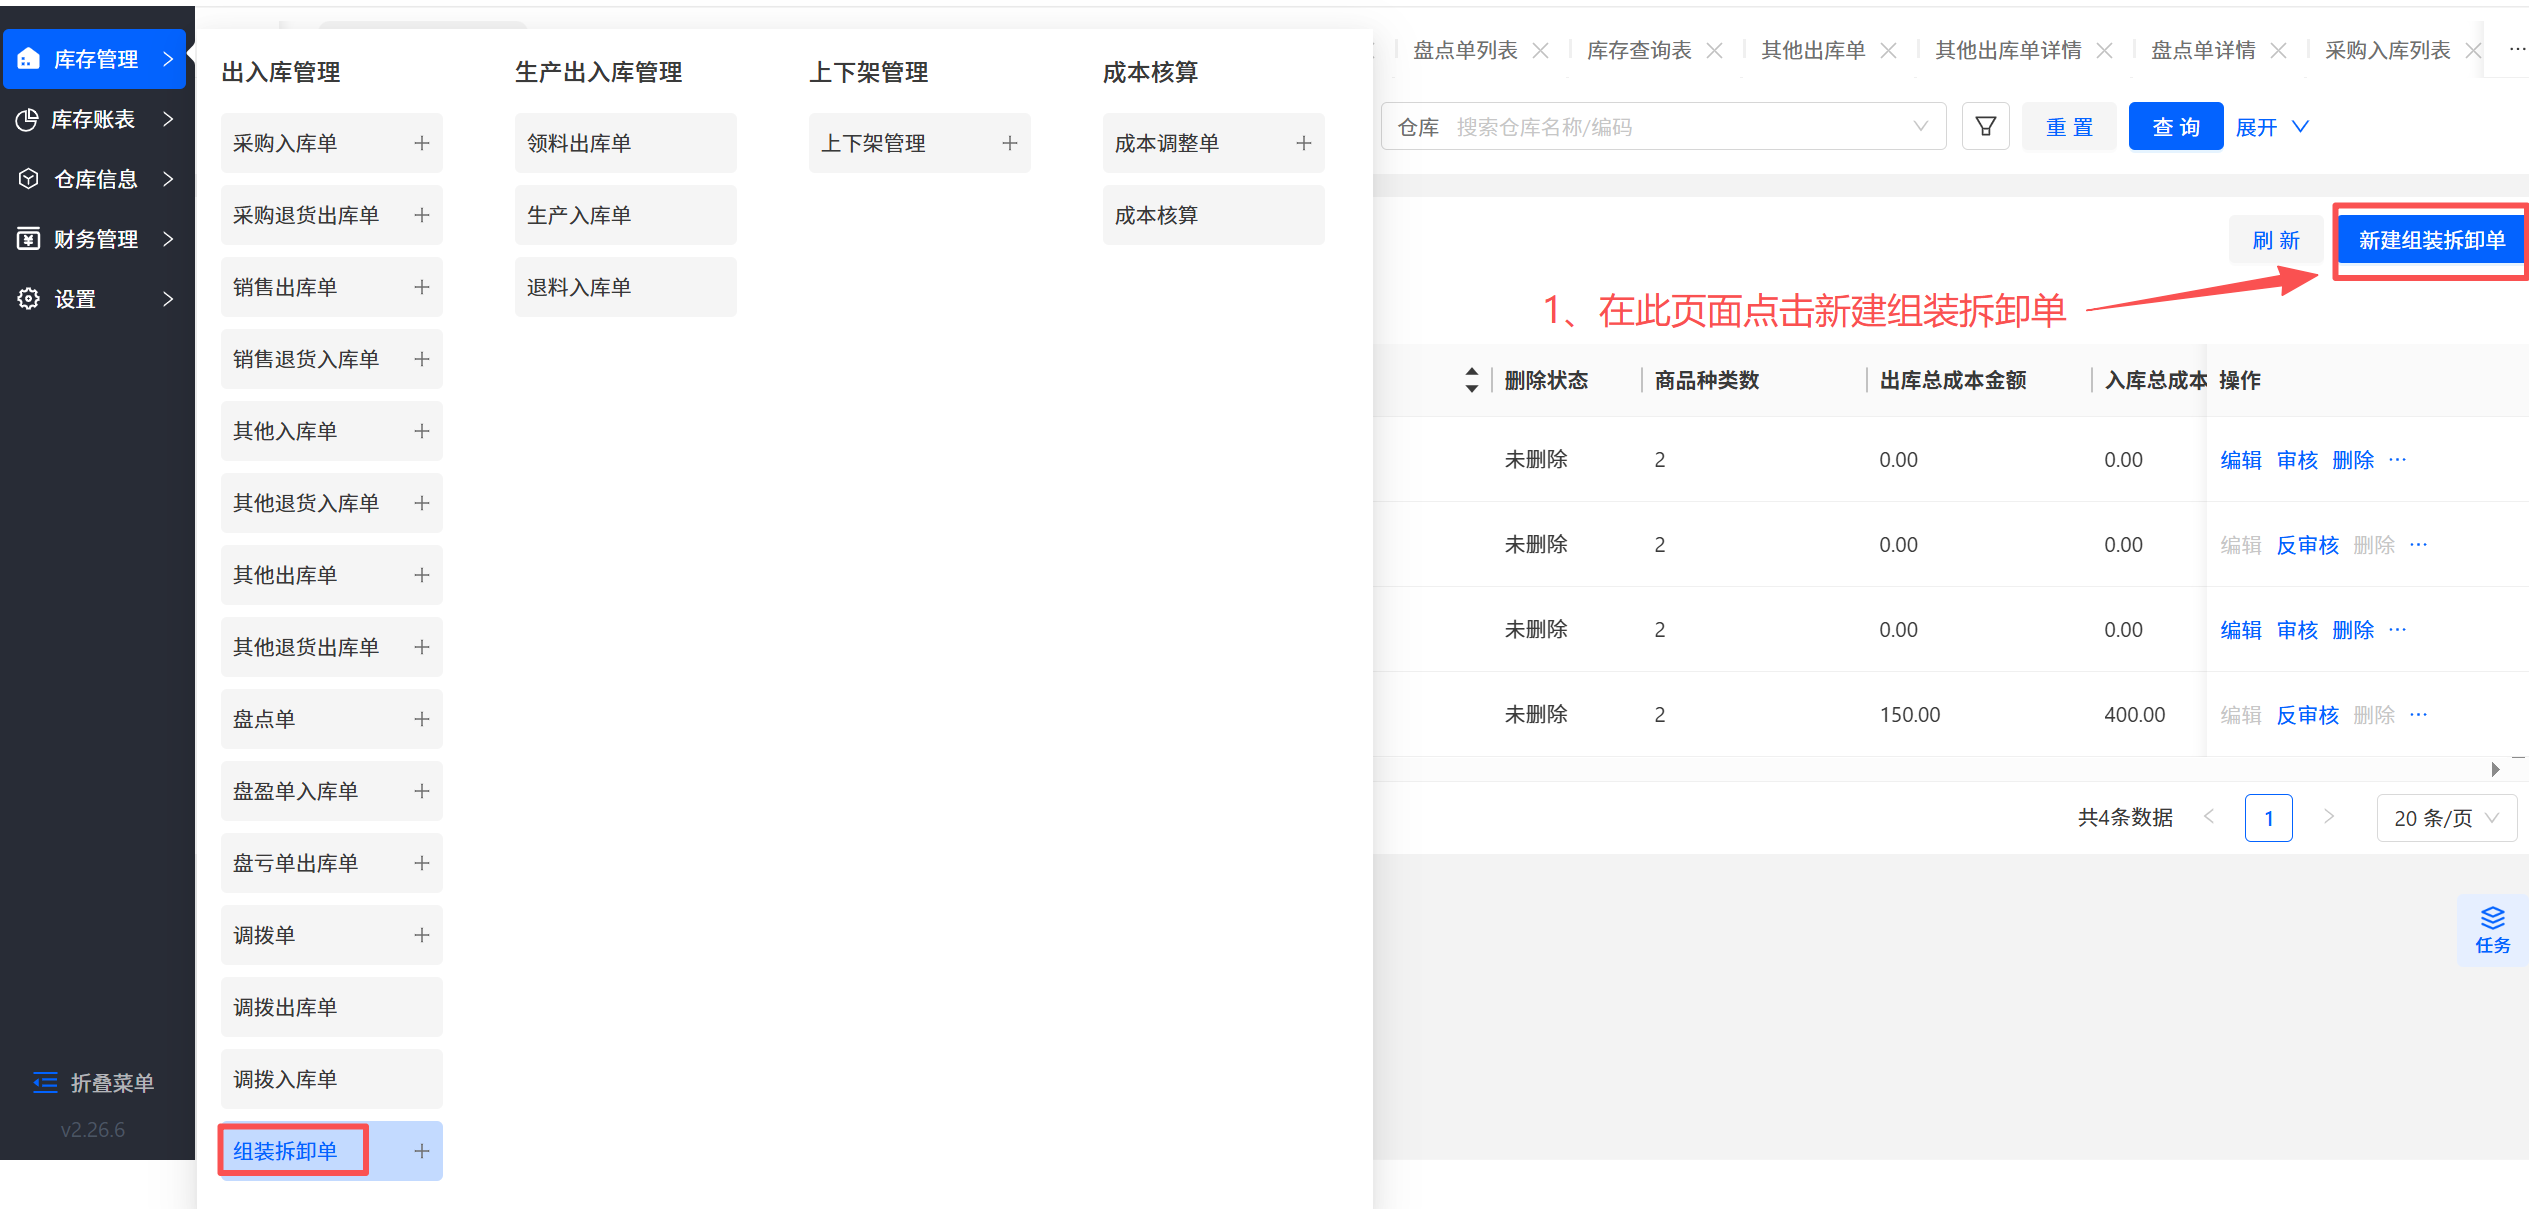Image resolution: width=2529 pixels, height=1209 pixels.
Task: Click plus icon next to 组装拆卸单
Action: (x=422, y=1151)
